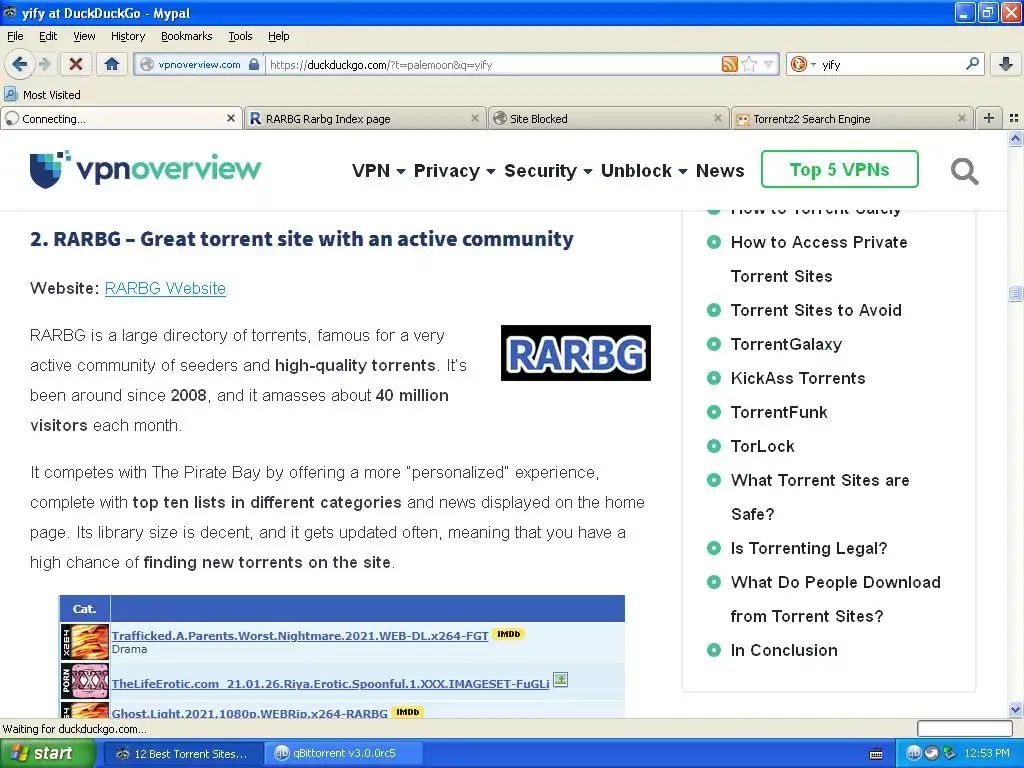Jump to How to Access Private Torrent Sites

tap(819, 259)
